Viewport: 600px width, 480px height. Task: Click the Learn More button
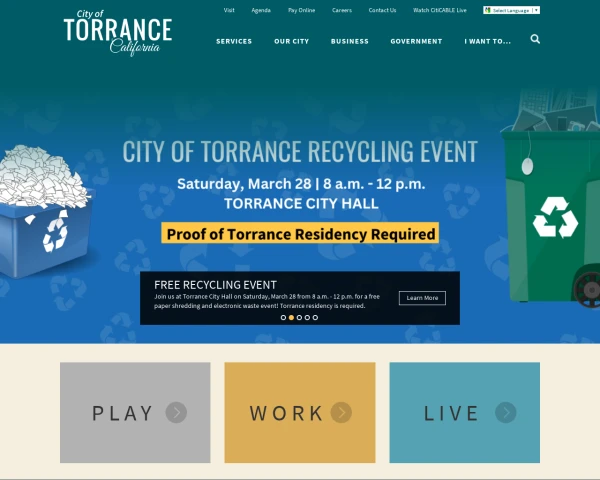422,298
